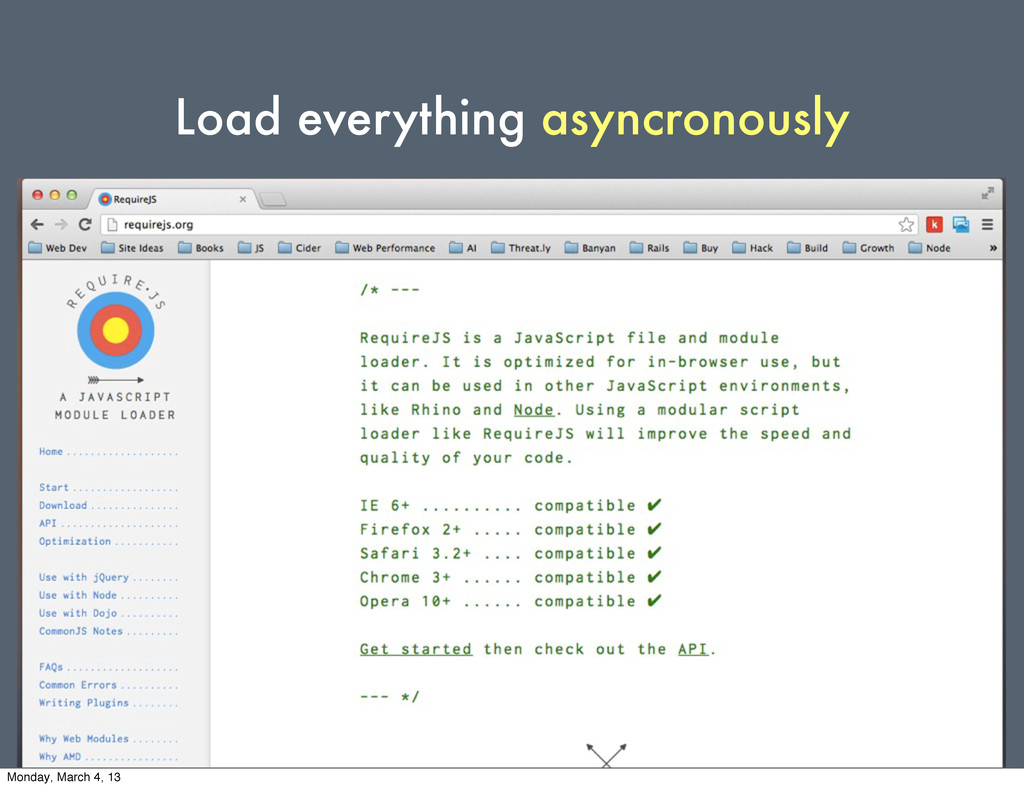
Task: Click the 'IE 6+' compatibility row
Action: pyautogui.click(x=511, y=506)
